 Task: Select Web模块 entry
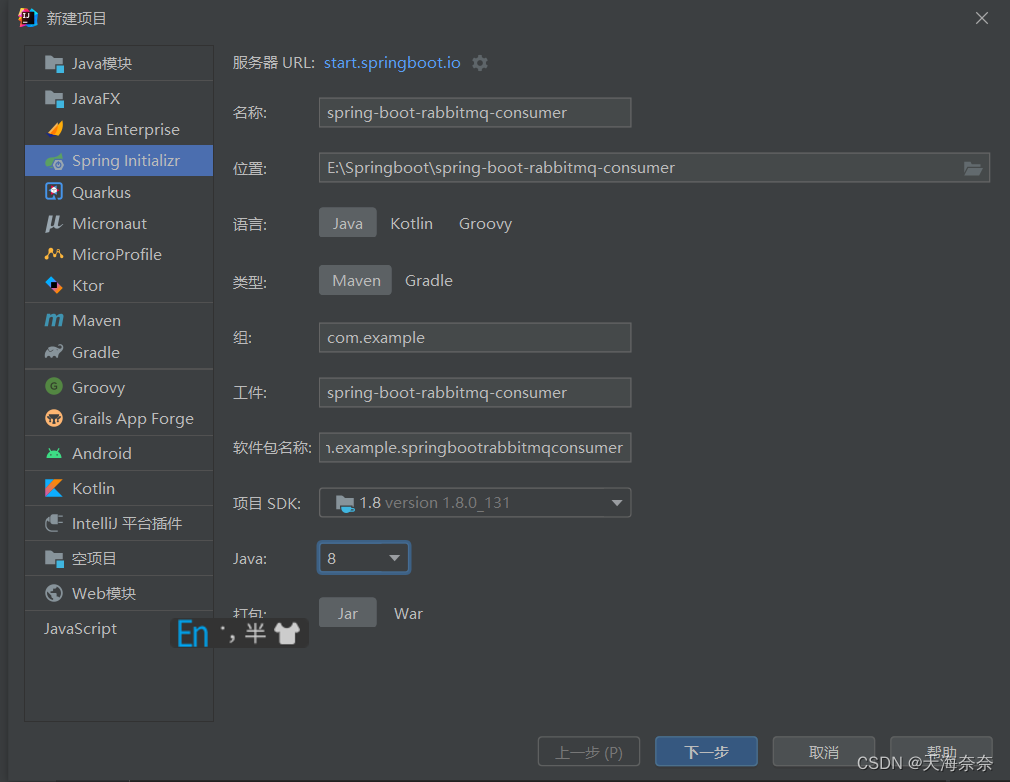point(119,593)
